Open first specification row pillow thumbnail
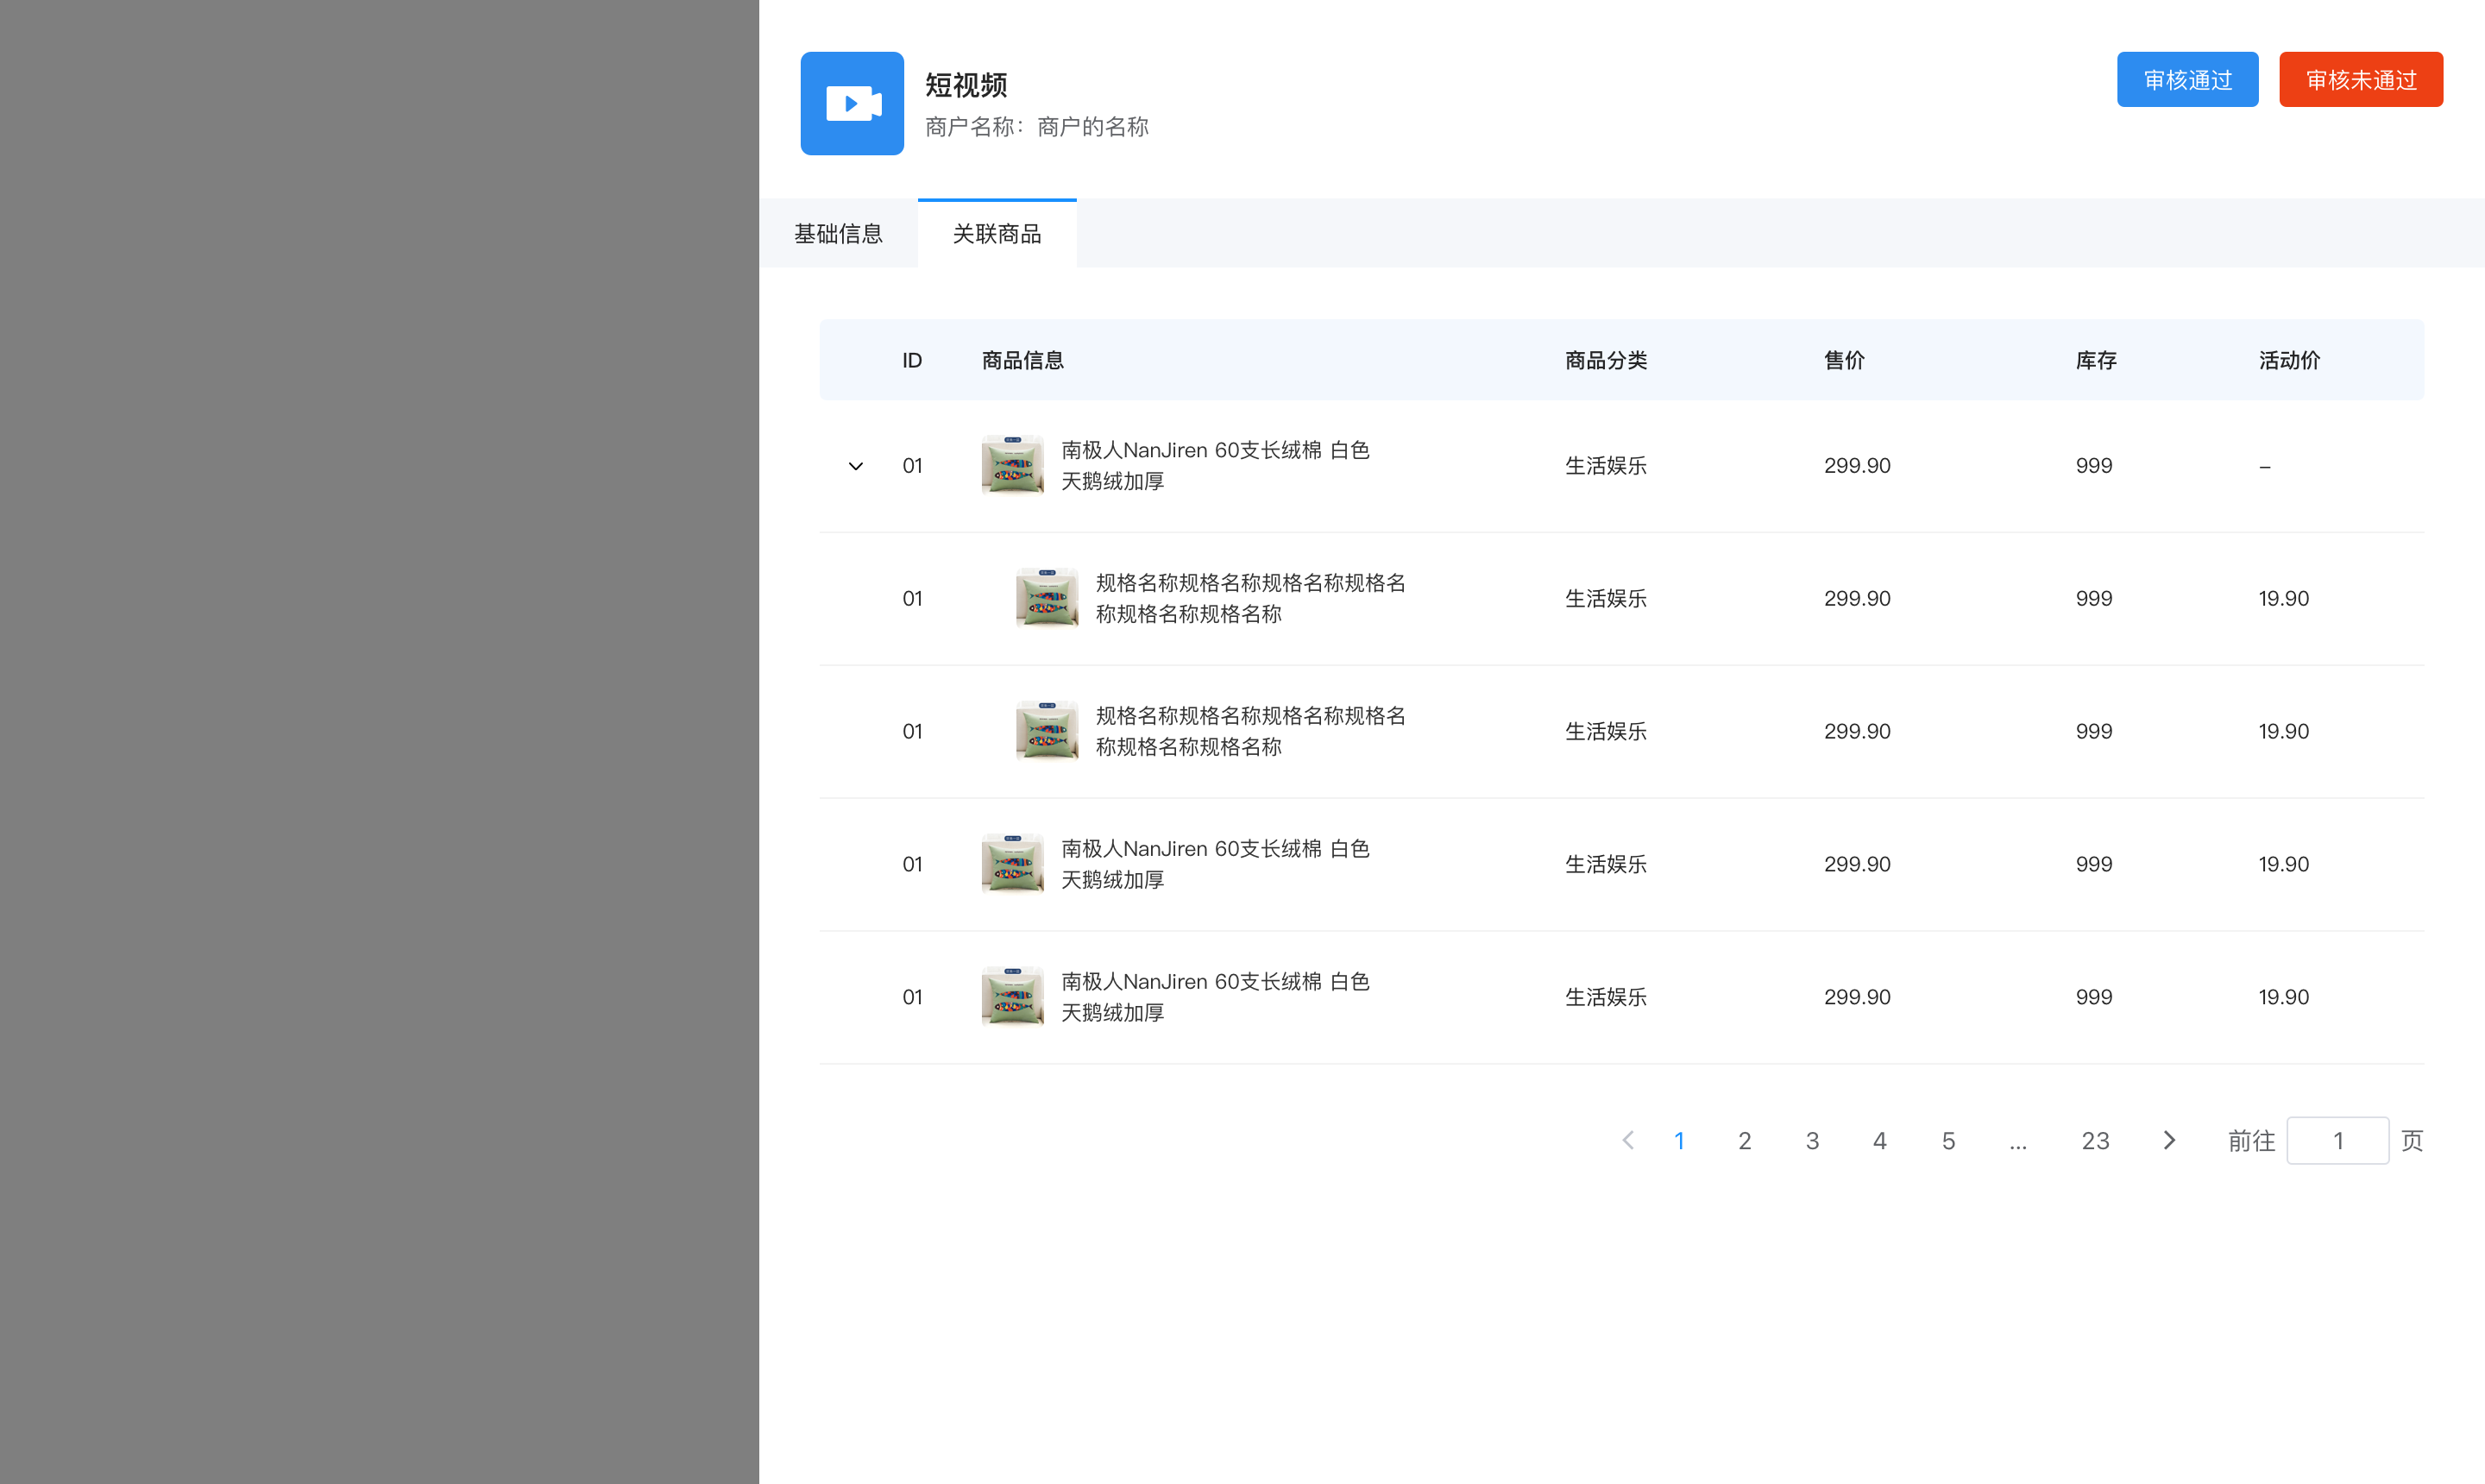This screenshot has width=2485, height=1484. [1047, 598]
